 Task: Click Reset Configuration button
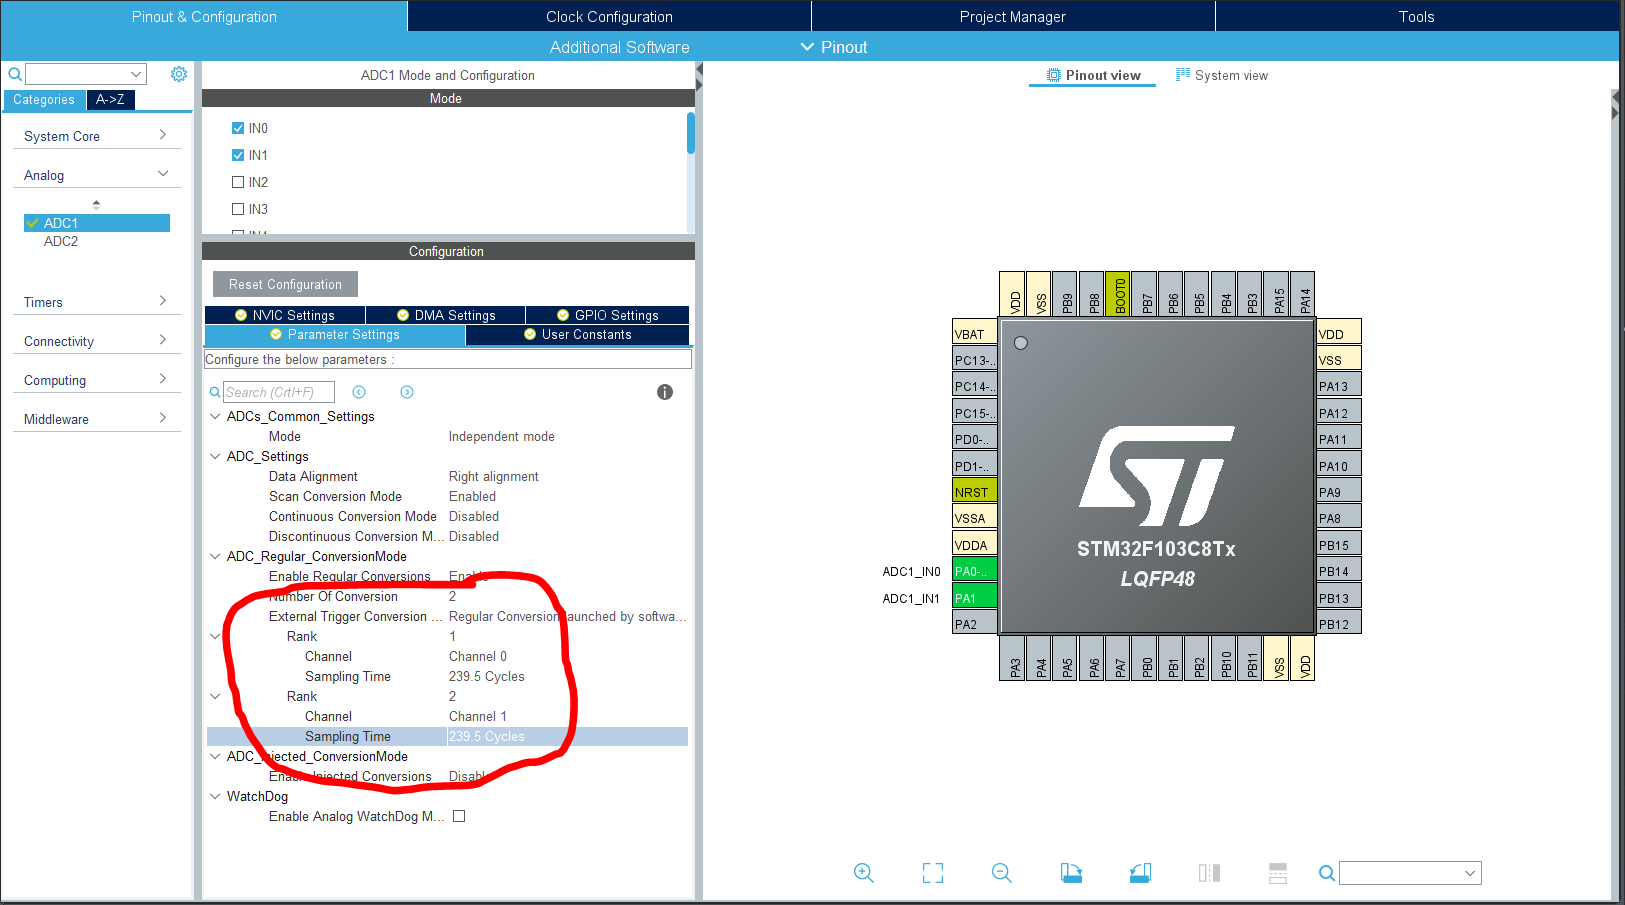tap(285, 284)
